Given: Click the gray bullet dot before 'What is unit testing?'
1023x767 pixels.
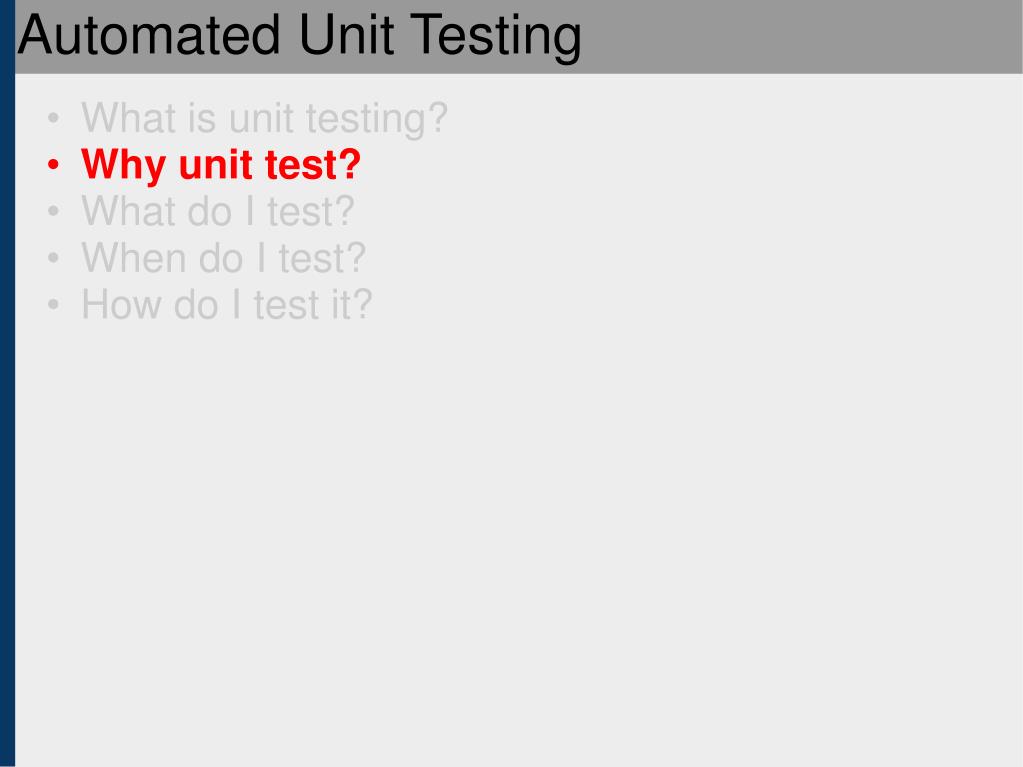Looking at the screenshot, I should click(x=53, y=119).
